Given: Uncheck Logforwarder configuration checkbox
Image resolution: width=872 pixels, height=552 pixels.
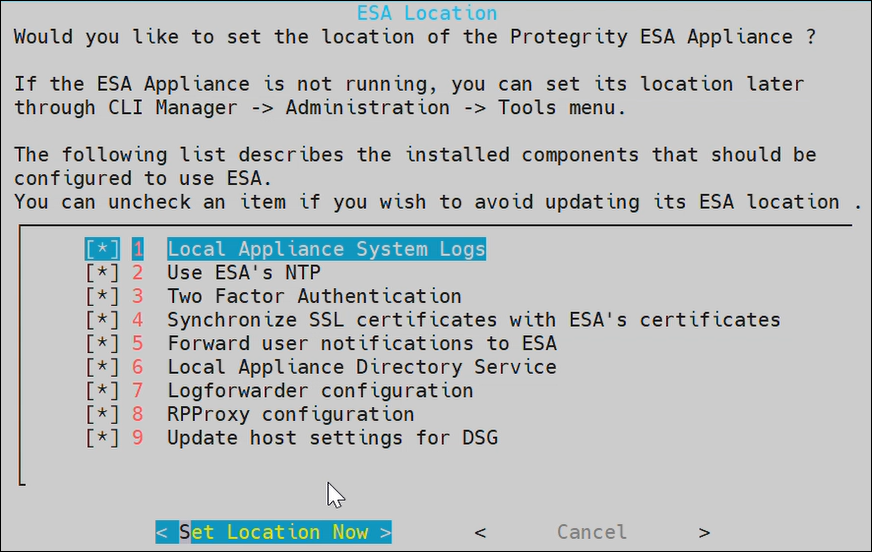Looking at the screenshot, I should [x=102, y=391].
